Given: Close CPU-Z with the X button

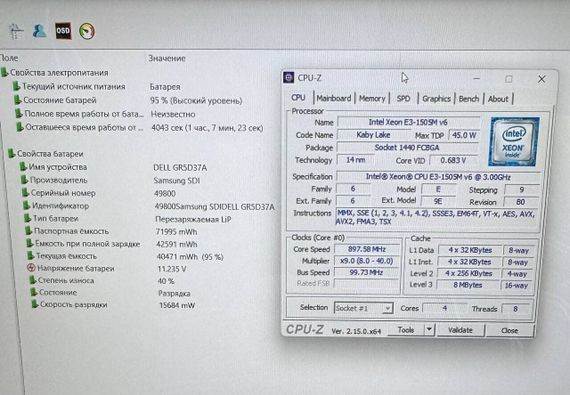Looking at the screenshot, I should 542,79.
